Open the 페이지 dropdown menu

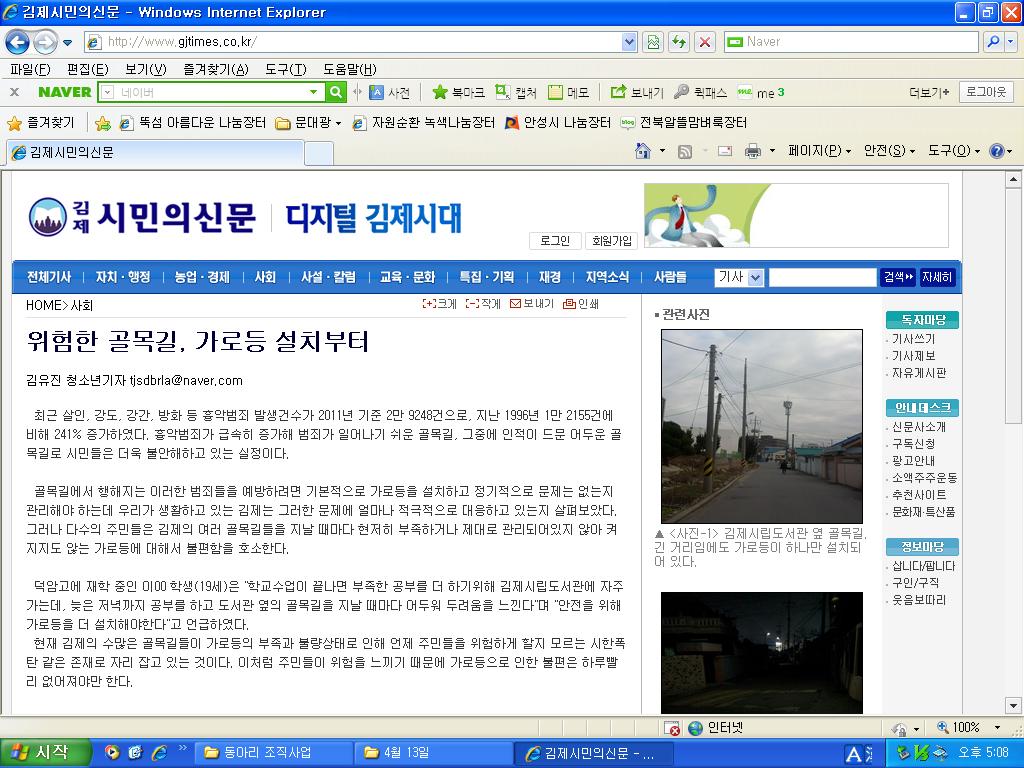click(x=819, y=151)
